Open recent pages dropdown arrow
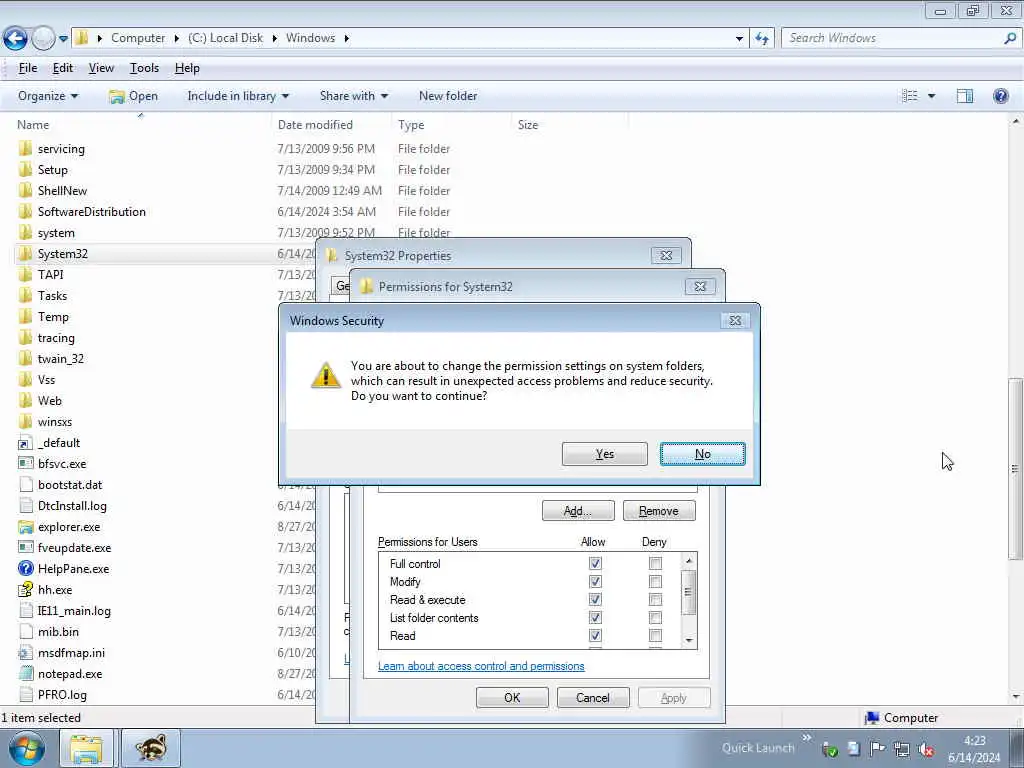Screen dimensions: 1024x768 63,39
